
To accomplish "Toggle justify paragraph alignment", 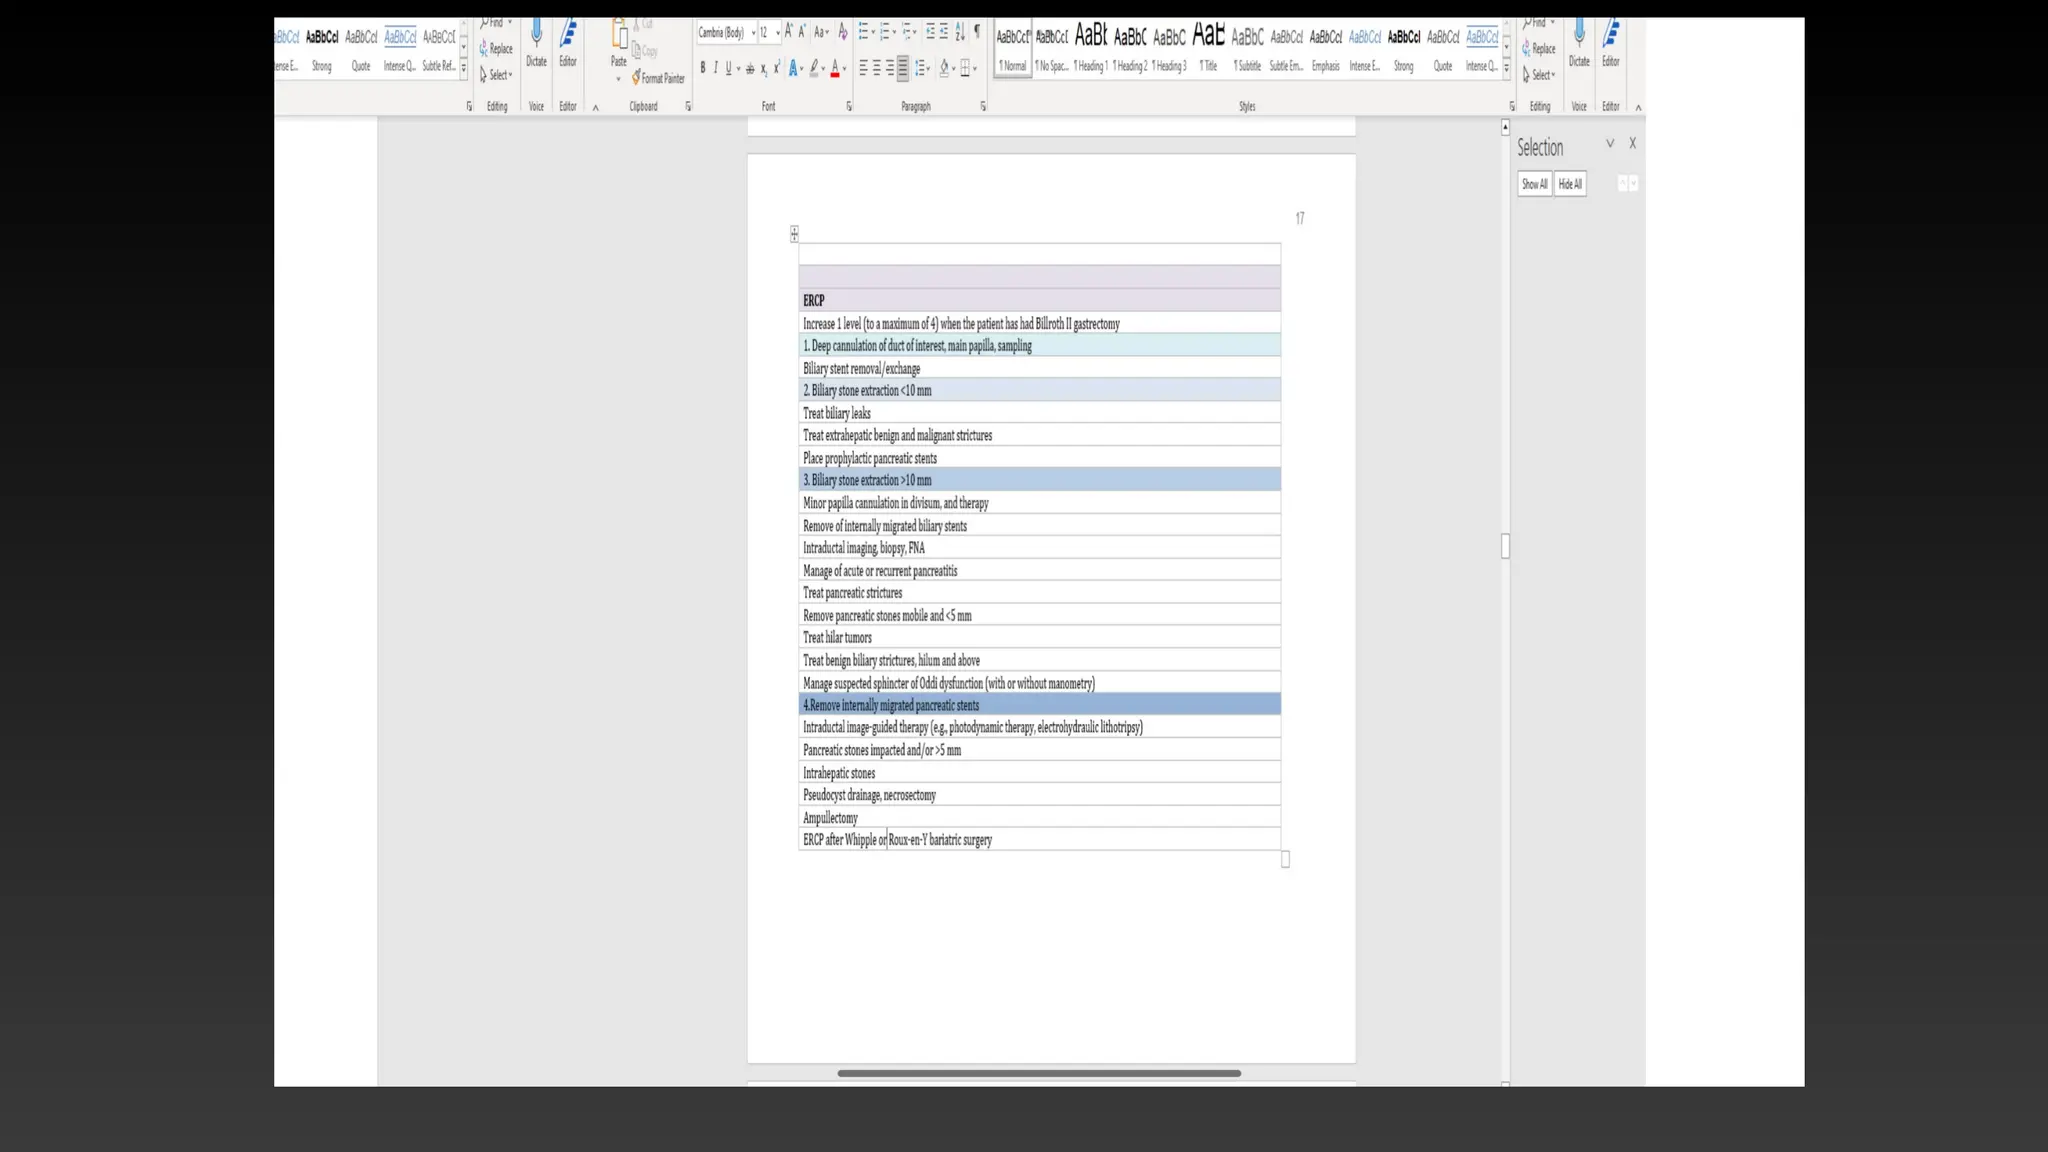I will coord(903,68).
